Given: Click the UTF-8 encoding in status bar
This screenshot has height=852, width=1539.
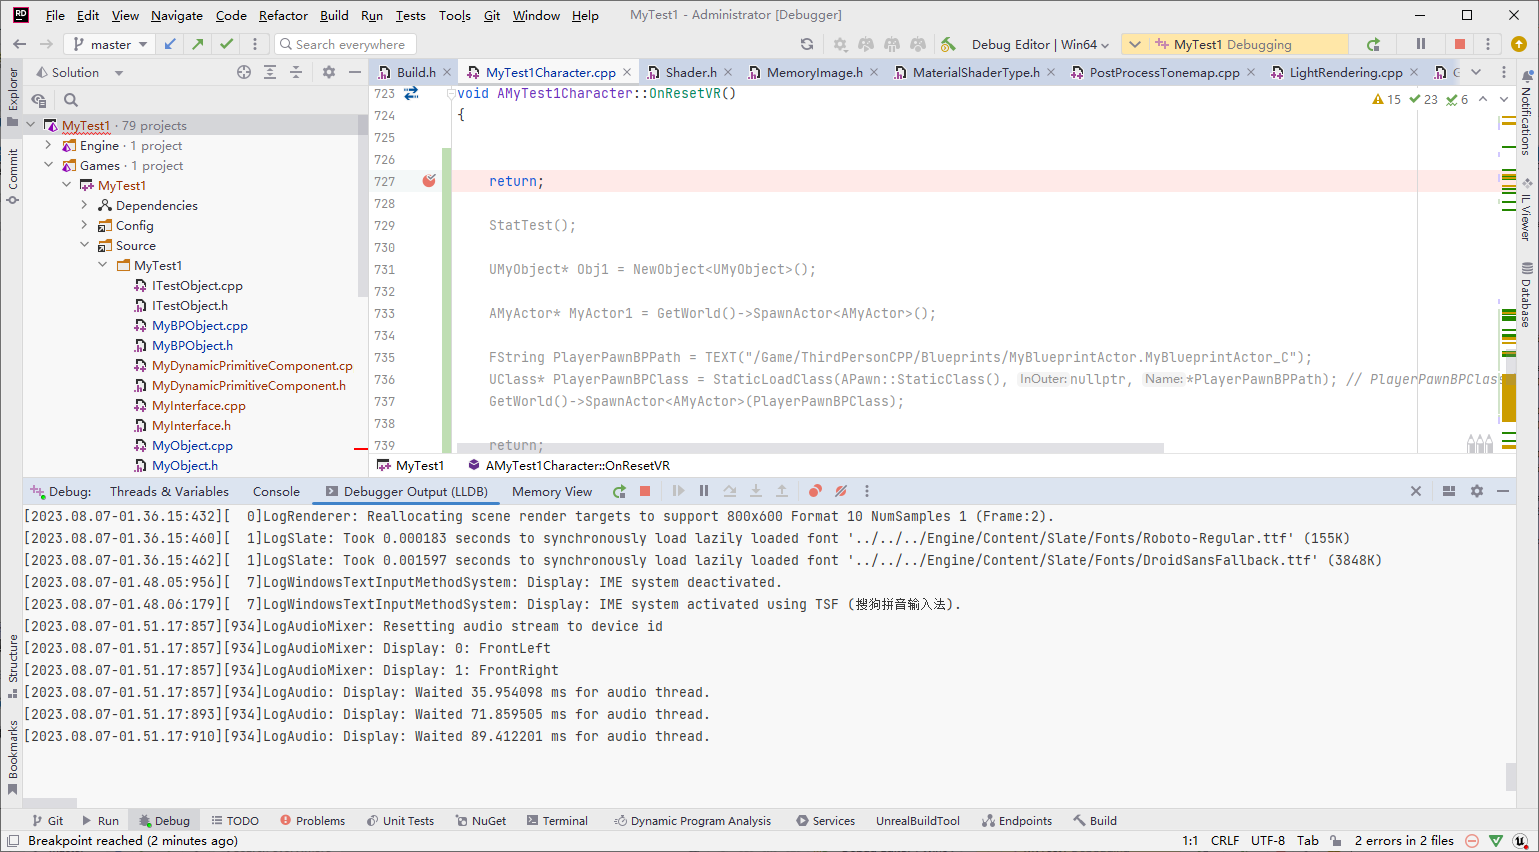Looking at the screenshot, I should [1267, 841].
